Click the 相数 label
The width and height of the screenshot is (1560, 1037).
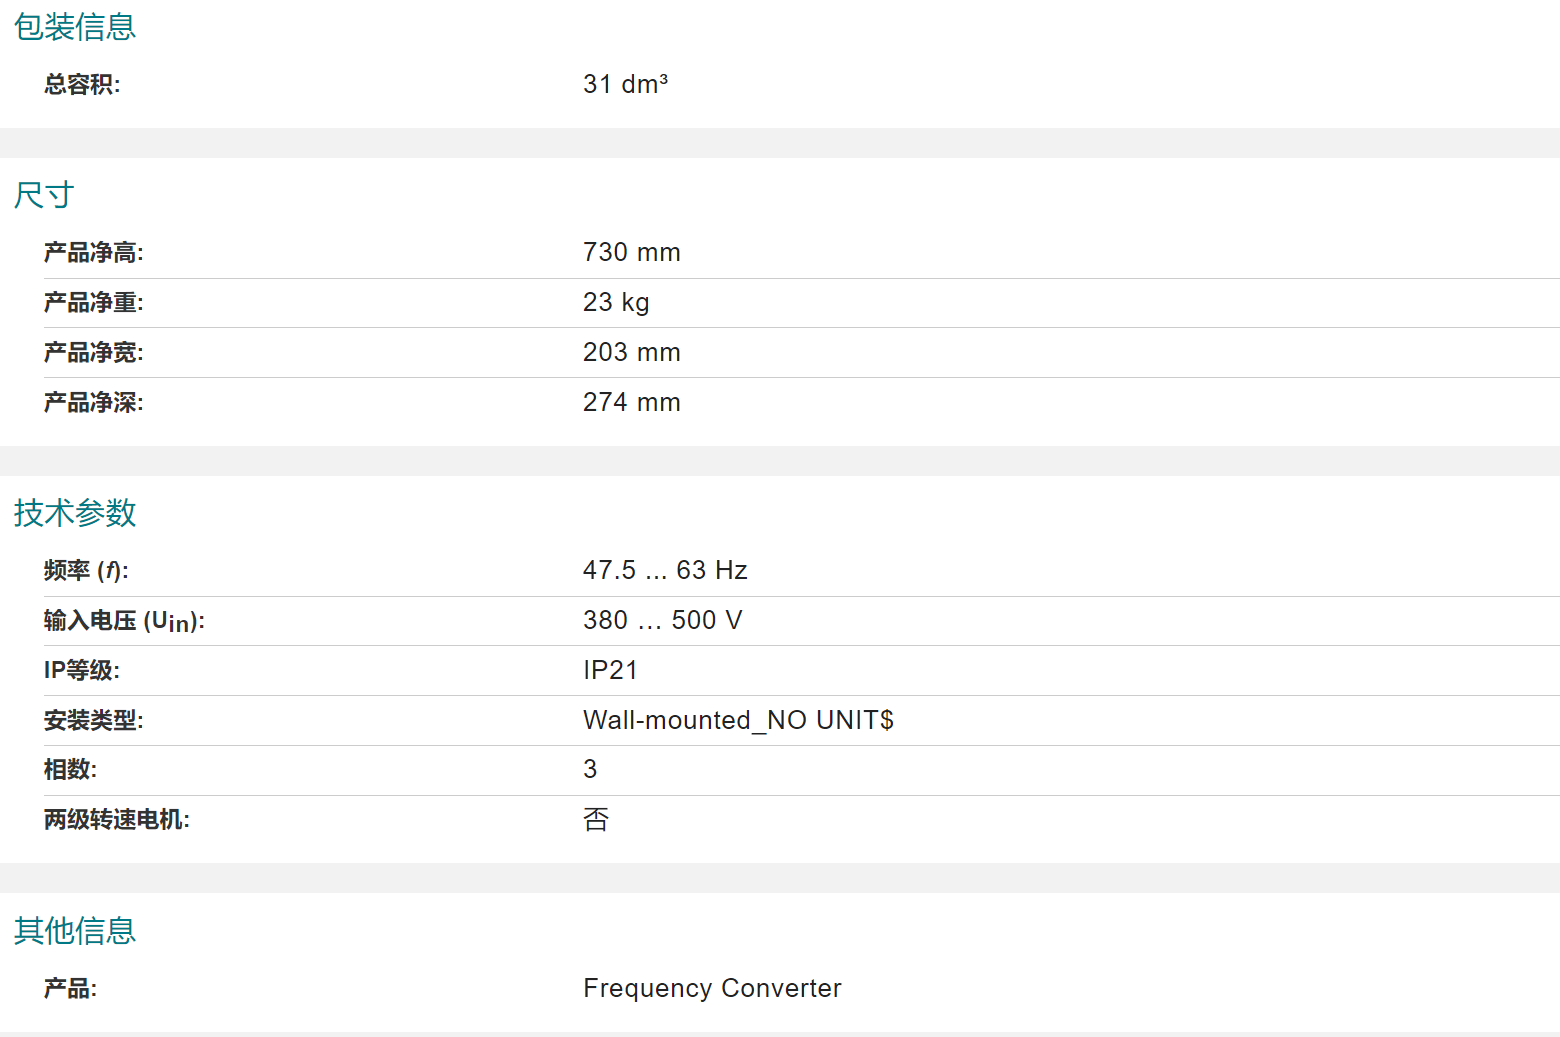pyautogui.click(x=71, y=770)
